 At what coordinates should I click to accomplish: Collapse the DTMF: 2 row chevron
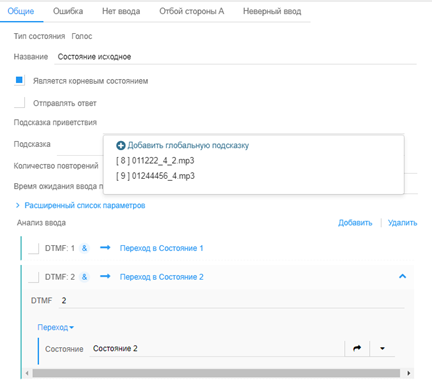[x=403, y=276]
